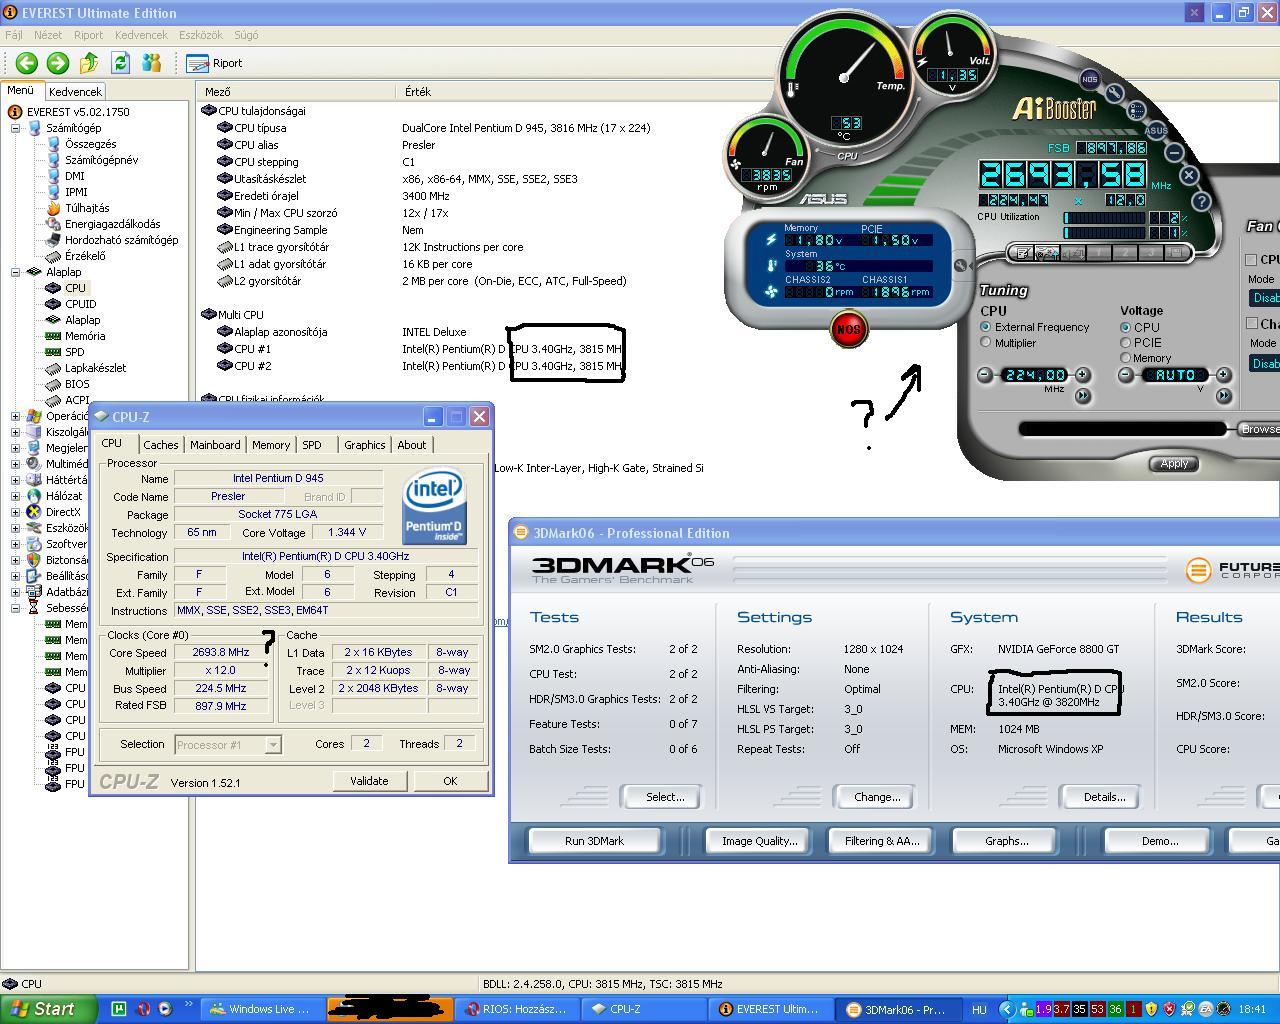The width and height of the screenshot is (1280, 1024).
Task: Collapse the Alaplap tree branch
Action: click(x=16, y=272)
